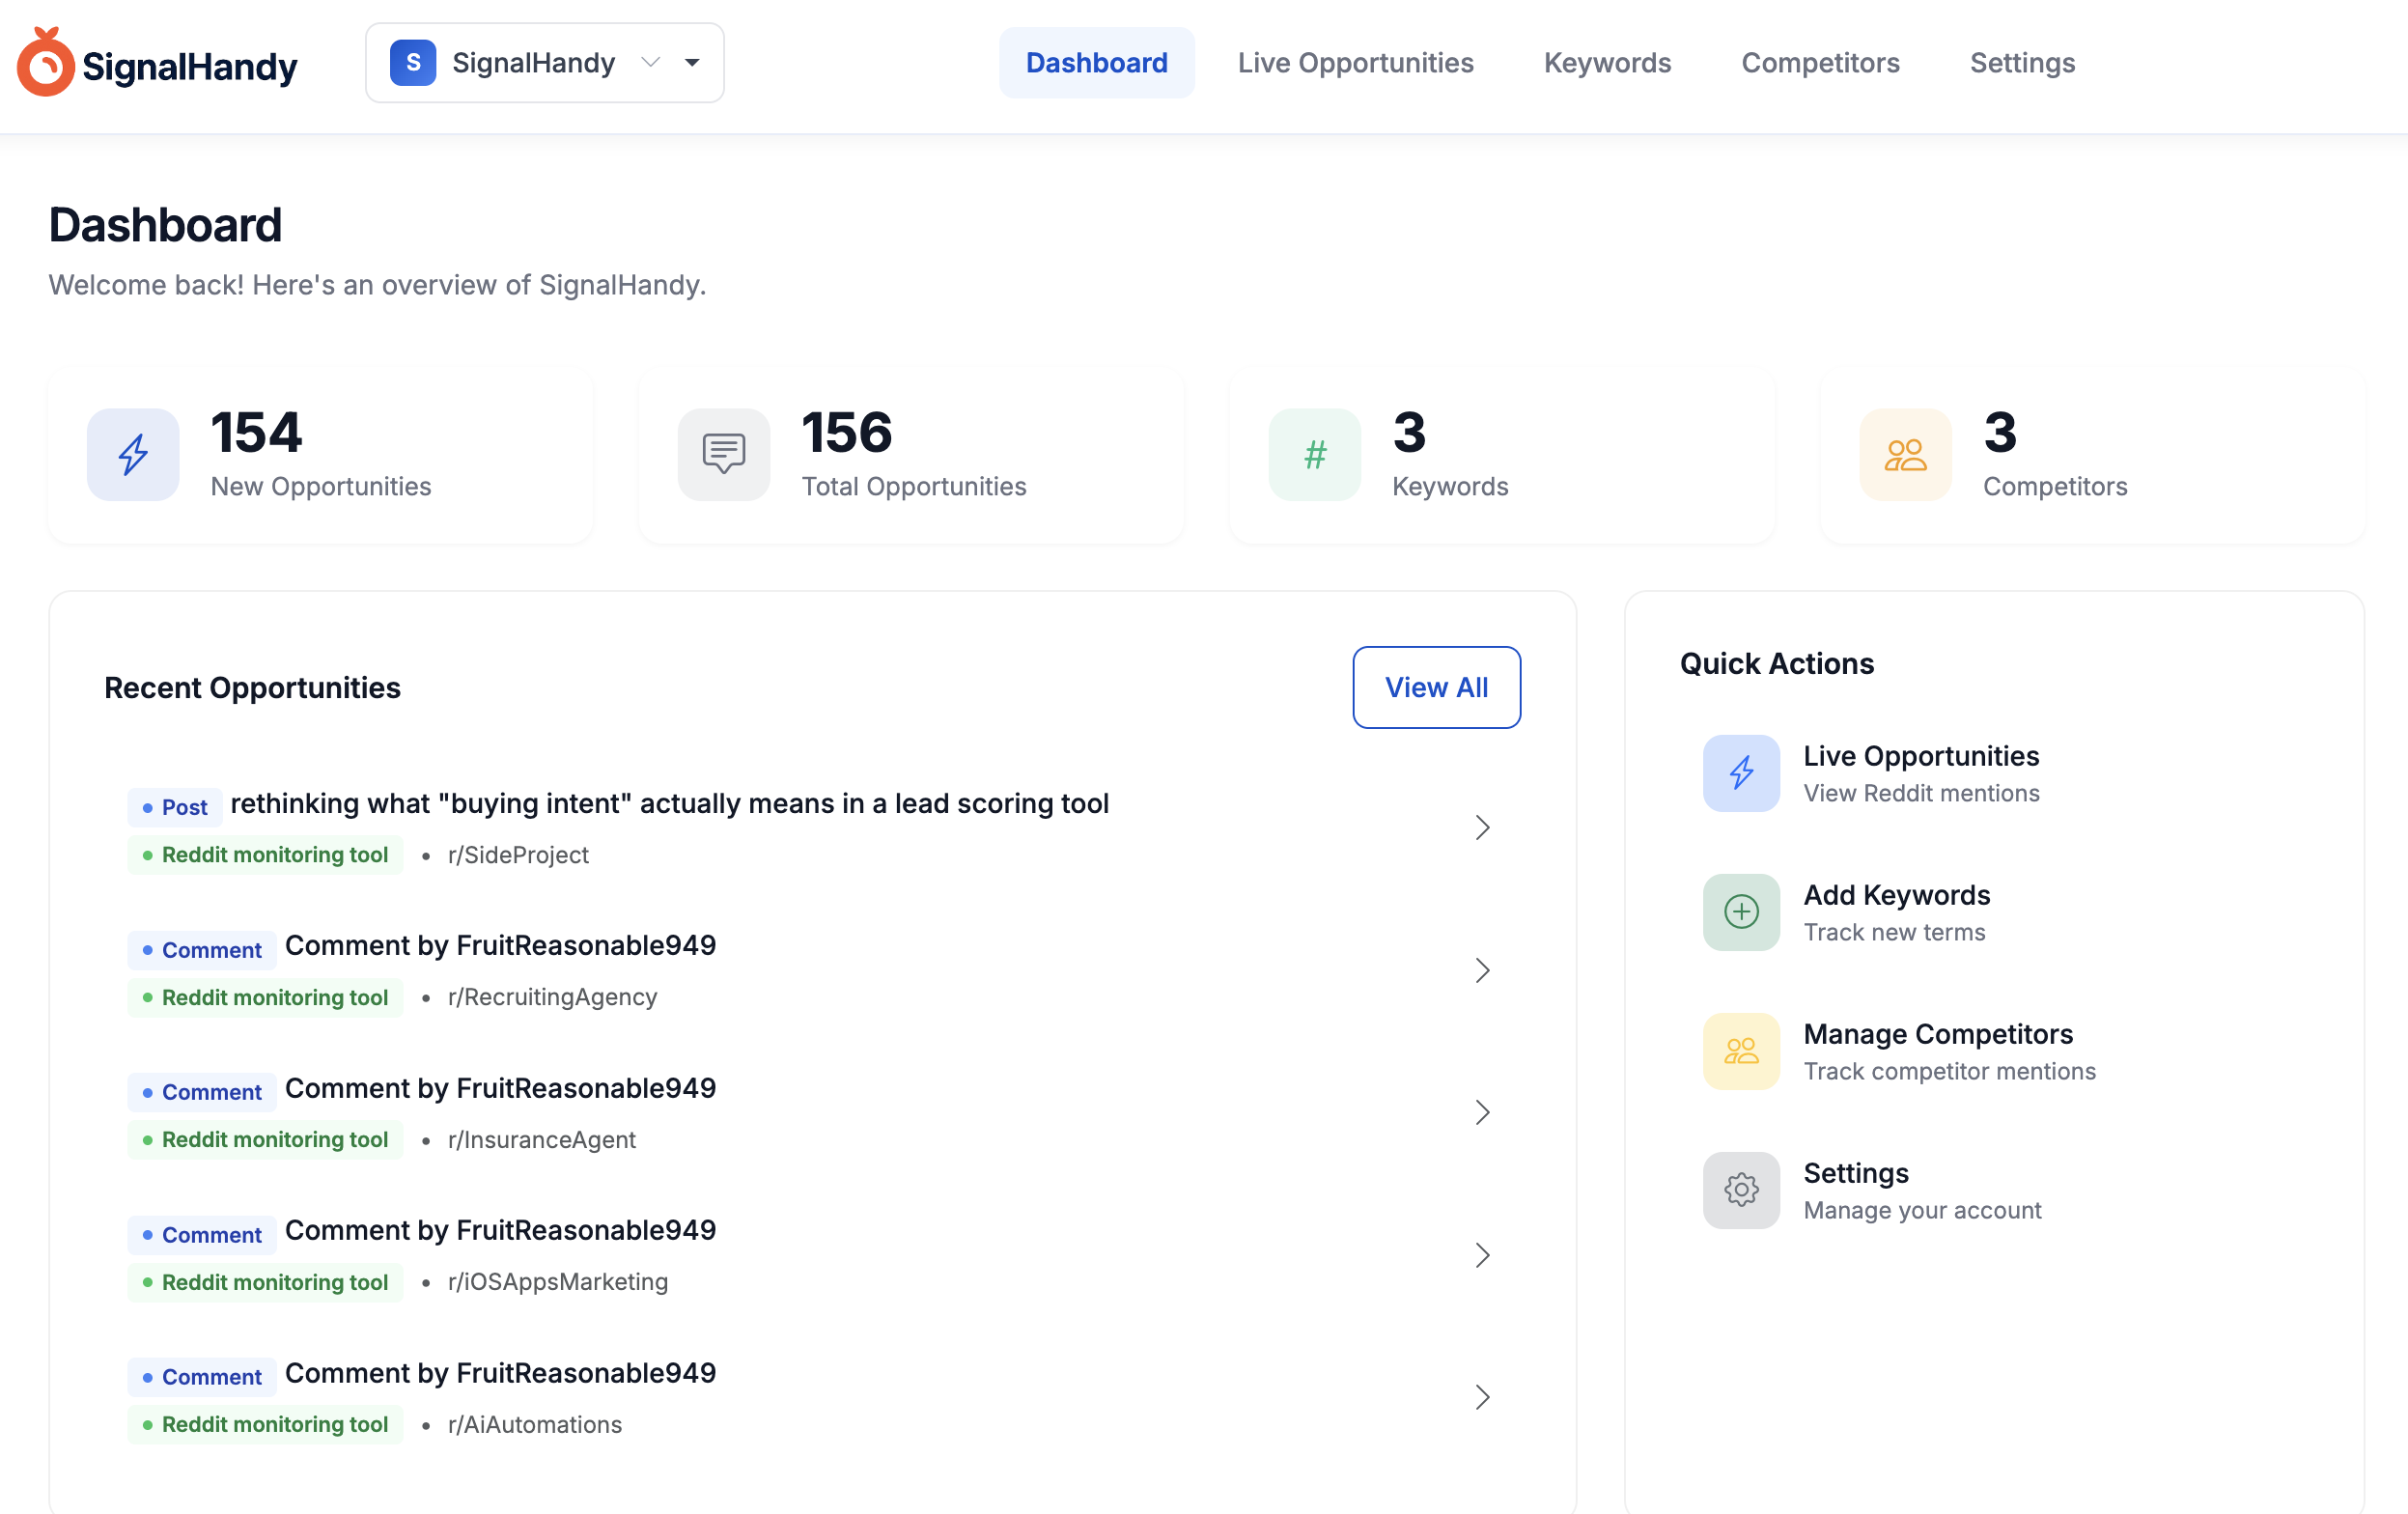Viewport: 2408px width, 1514px height.
Task: Click the "Track competitor mentions" subtitle
Action: coord(1949,1072)
